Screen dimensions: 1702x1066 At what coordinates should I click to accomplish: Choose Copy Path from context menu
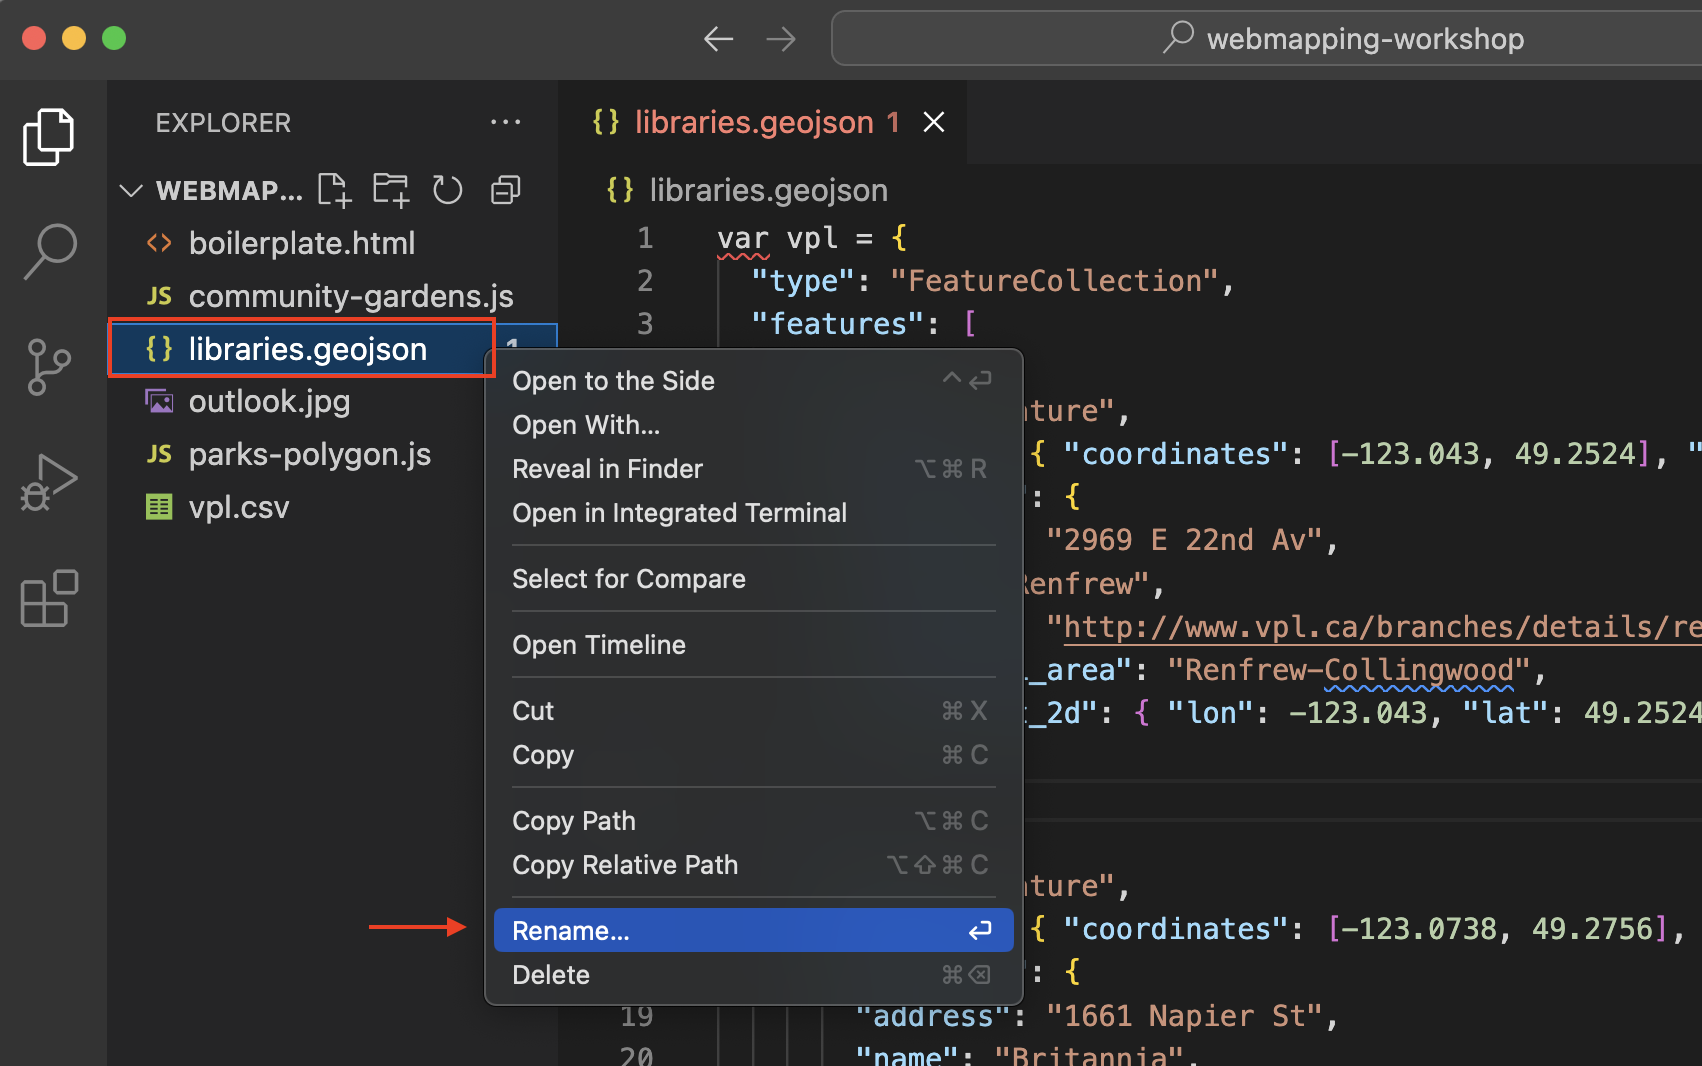coord(753,821)
